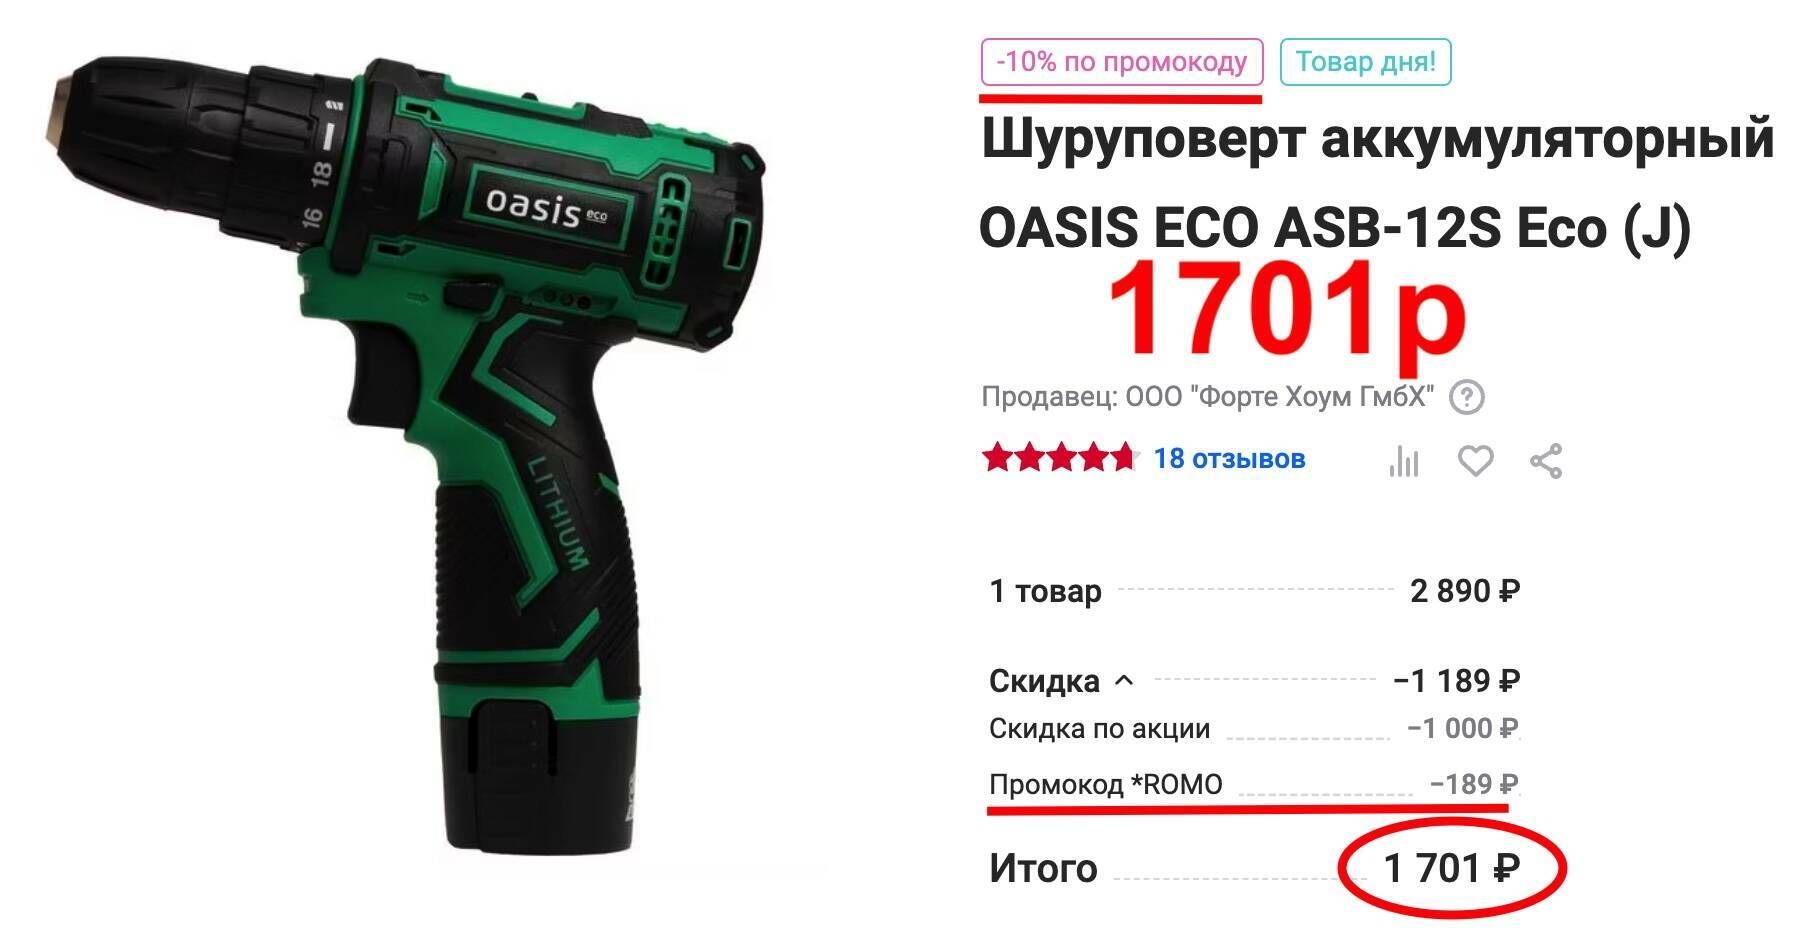
Task: Add the drill to comparison list
Action: (1403, 461)
